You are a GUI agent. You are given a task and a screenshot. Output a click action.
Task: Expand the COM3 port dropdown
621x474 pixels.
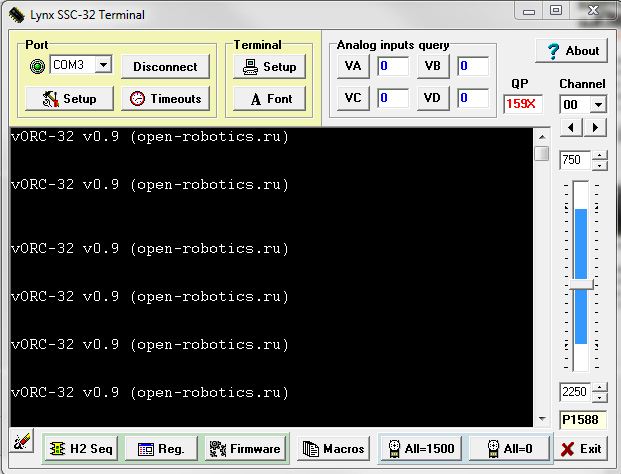(103, 66)
